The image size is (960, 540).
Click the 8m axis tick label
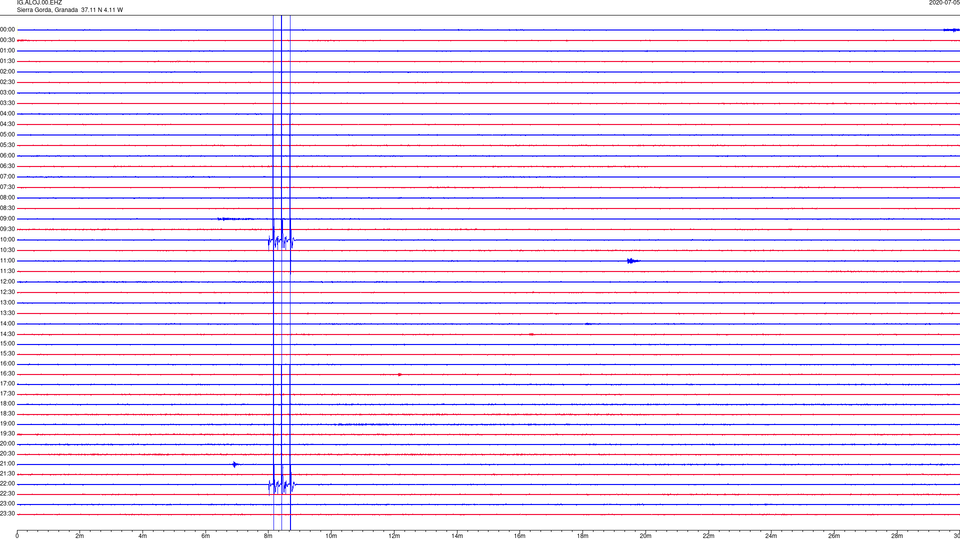(268, 536)
